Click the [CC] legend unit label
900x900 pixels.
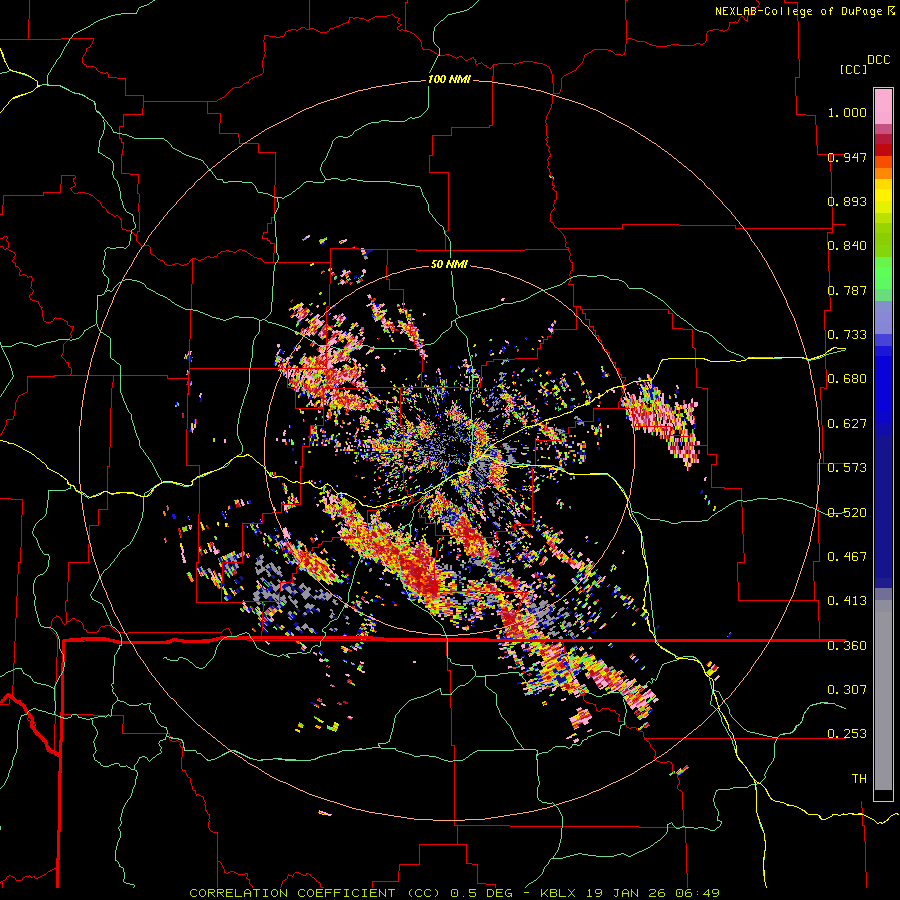tap(853, 69)
